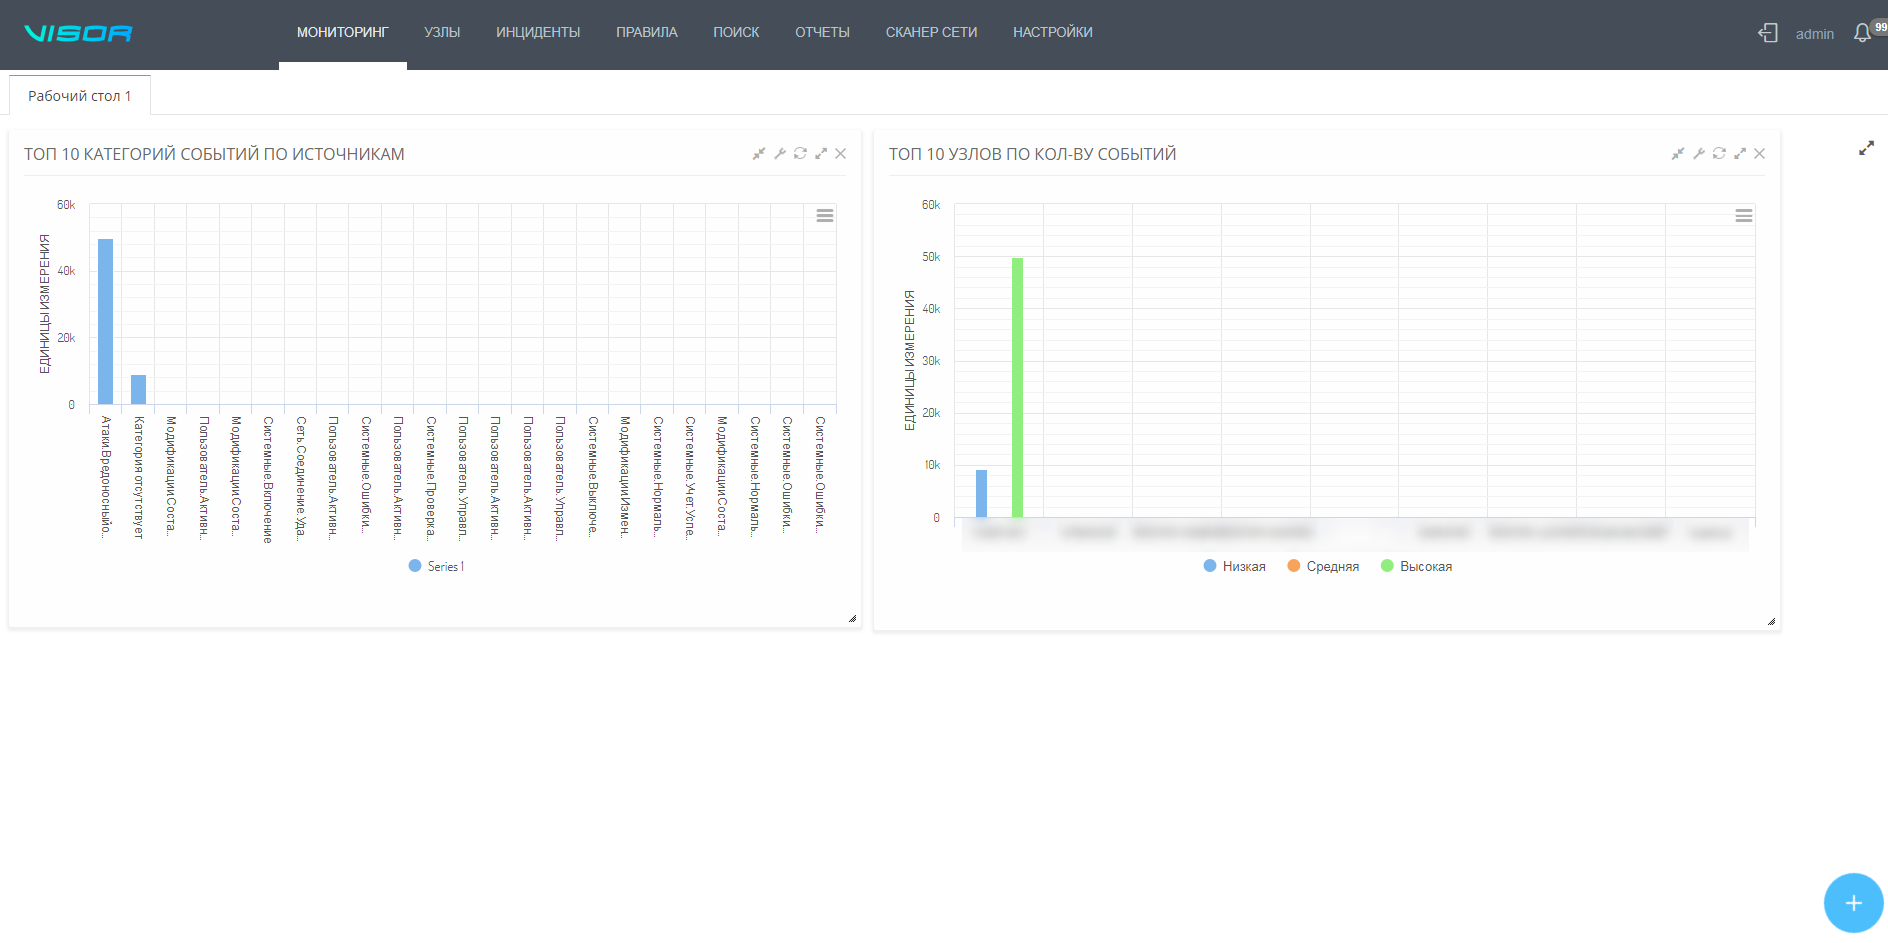Select the Рабочий стол 1 tab
Image resolution: width=1888 pixels, height=943 pixels.
pos(80,96)
